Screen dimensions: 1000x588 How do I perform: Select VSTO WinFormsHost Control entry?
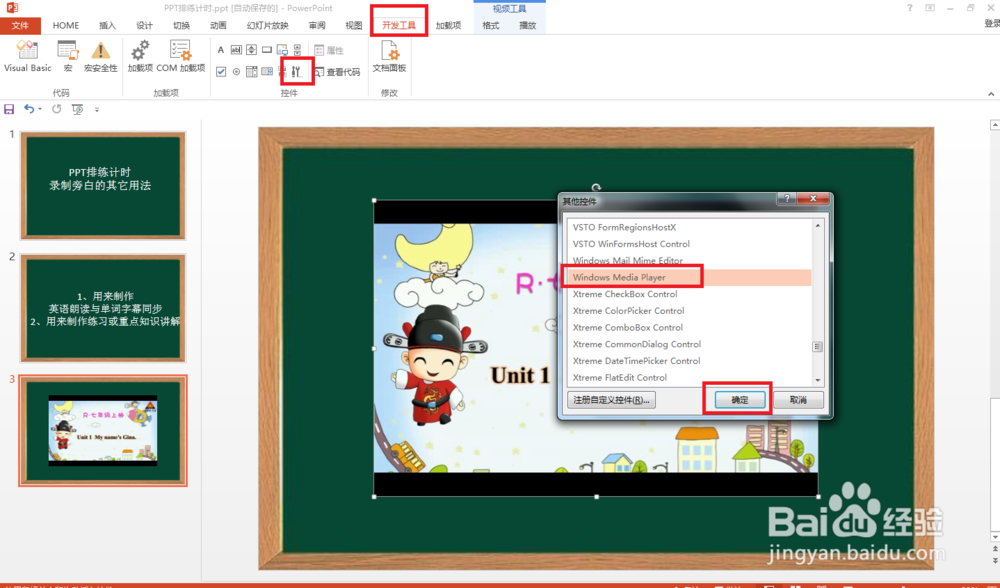(x=689, y=244)
